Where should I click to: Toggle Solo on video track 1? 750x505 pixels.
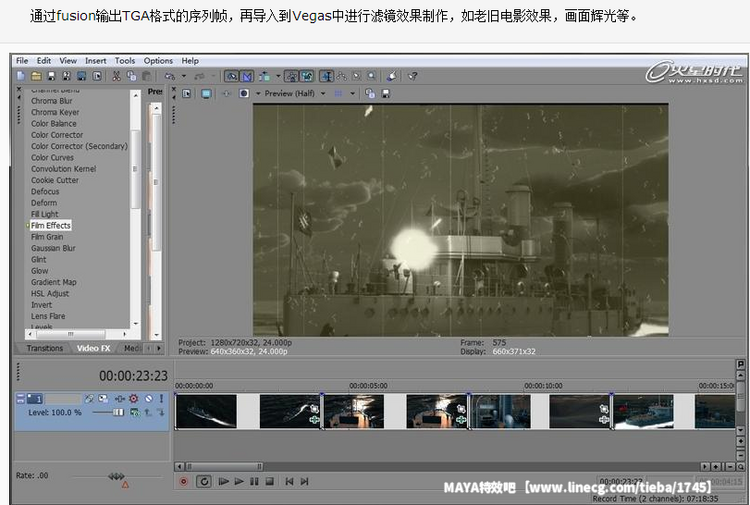(162, 398)
